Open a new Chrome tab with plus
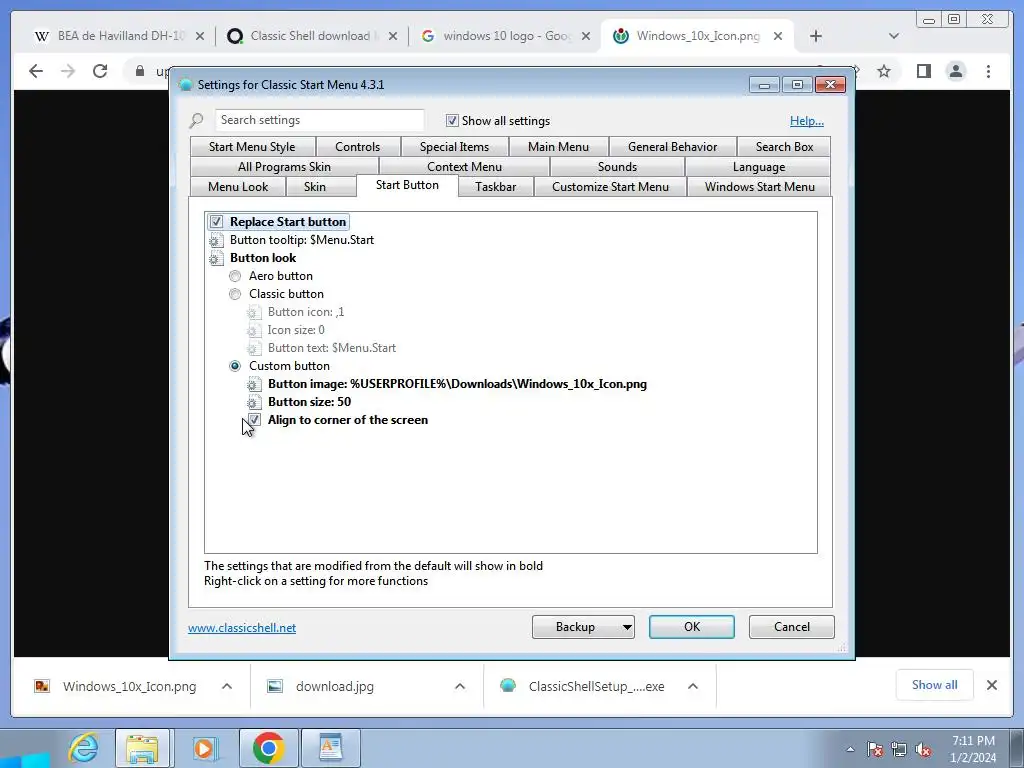 click(816, 36)
